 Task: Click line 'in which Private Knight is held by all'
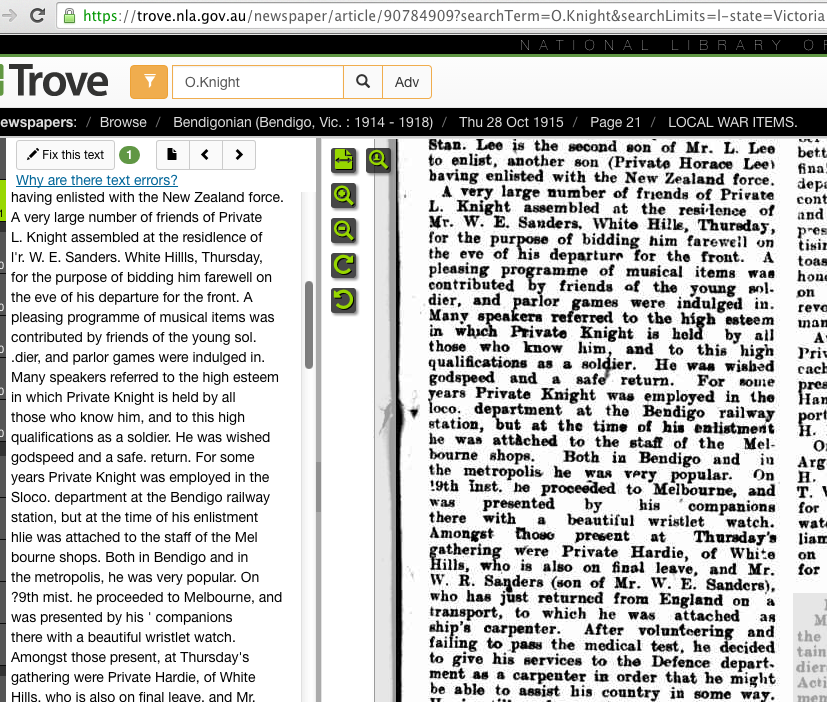tap(123, 398)
